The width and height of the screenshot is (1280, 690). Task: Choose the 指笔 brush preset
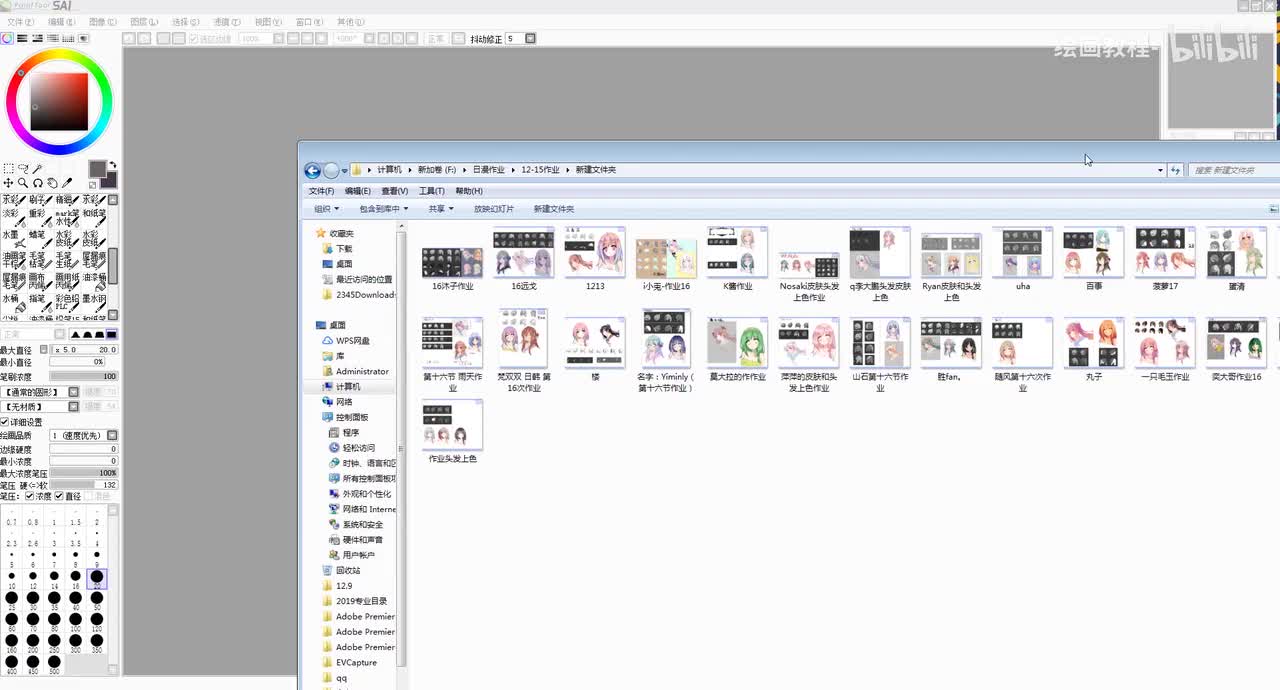(40, 305)
